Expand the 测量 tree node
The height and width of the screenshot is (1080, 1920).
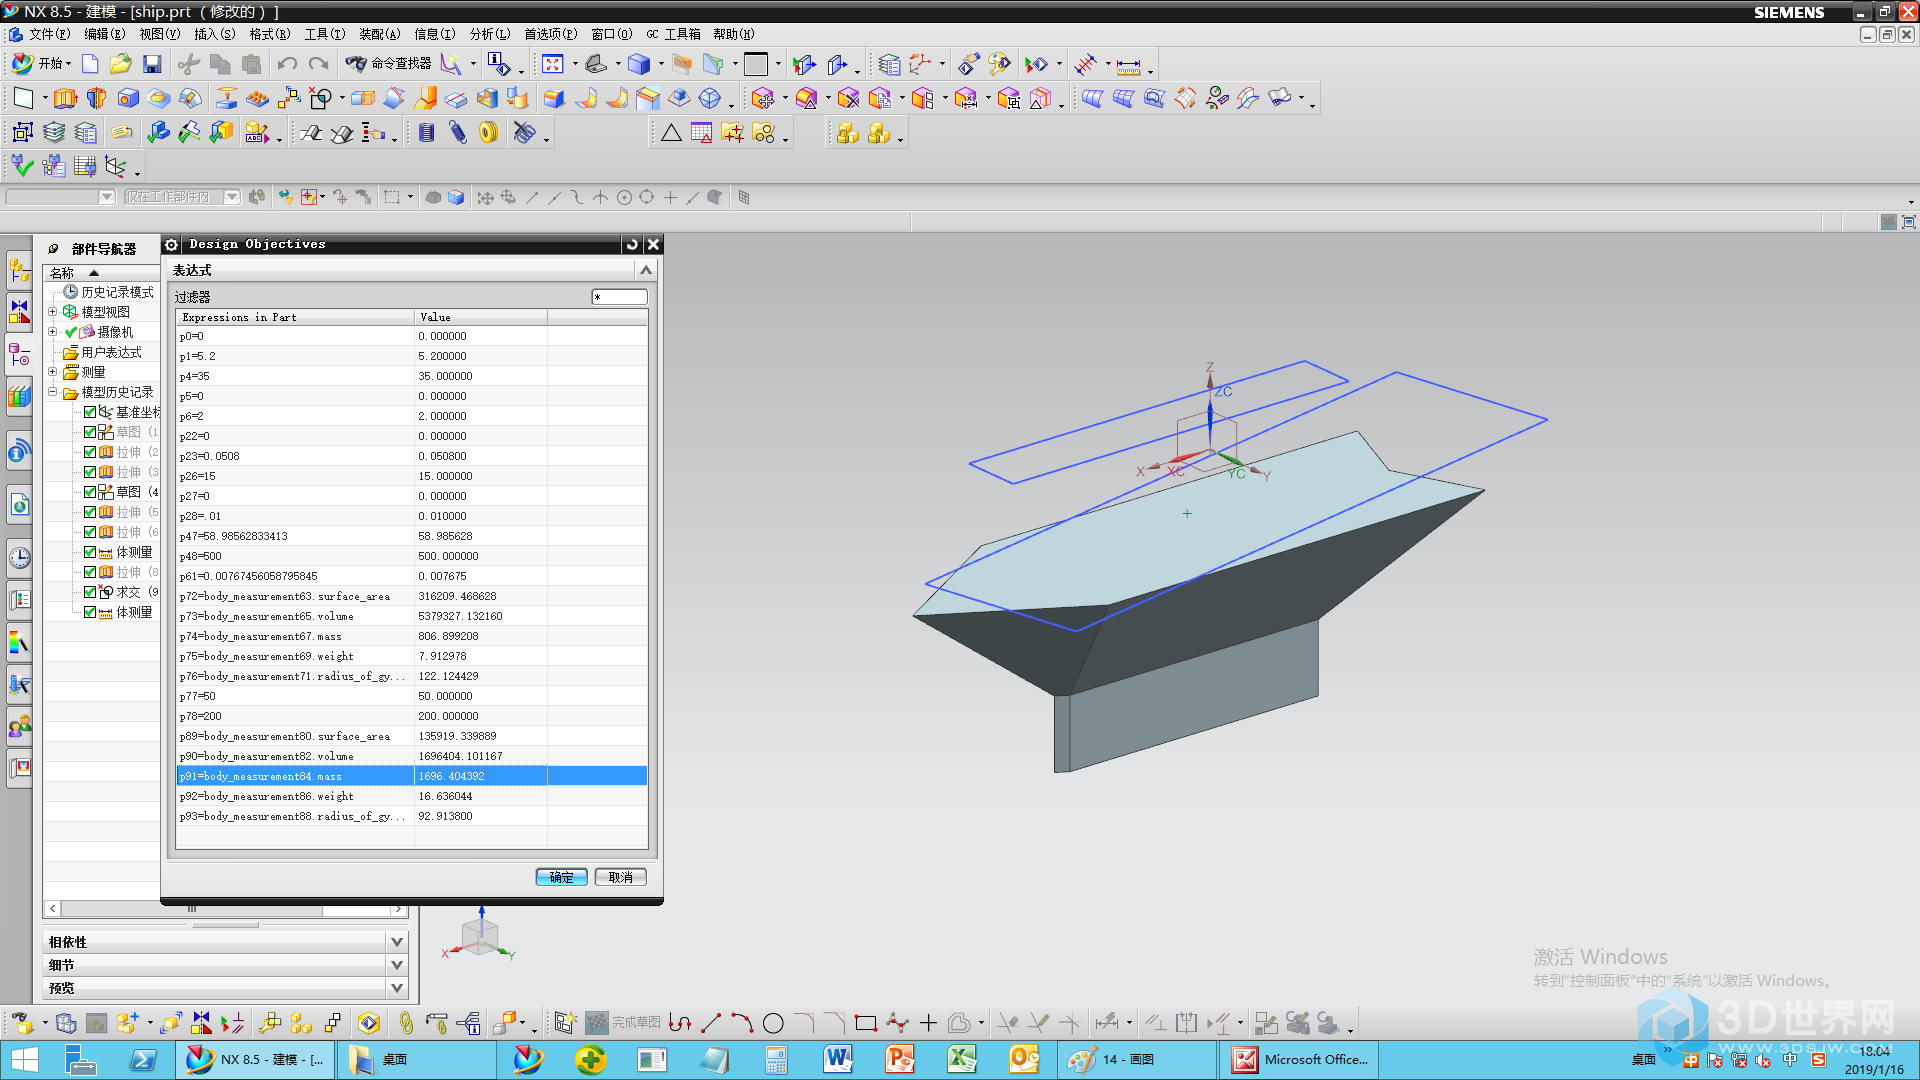coord(53,372)
